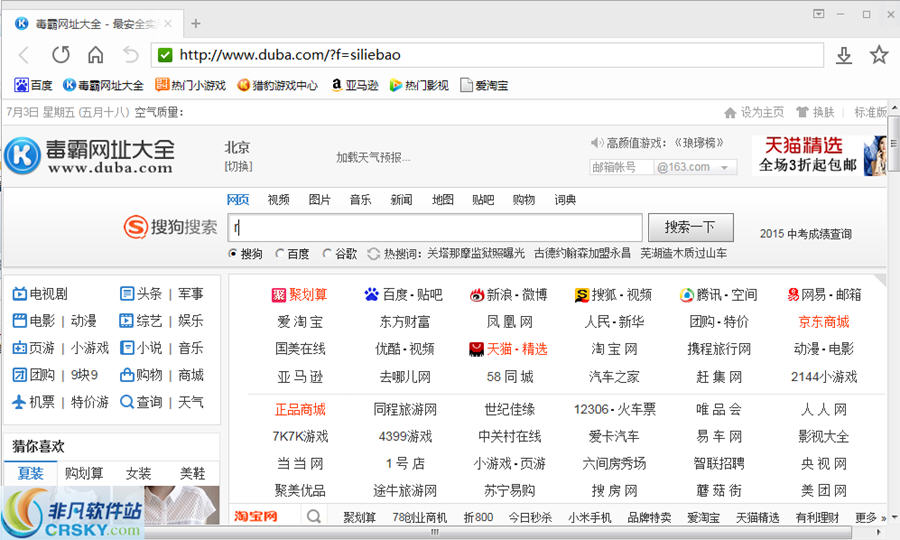This screenshot has width=900, height=540.
Task: Open the 天猫精选 banner ad
Action: pyautogui.click(x=819, y=156)
